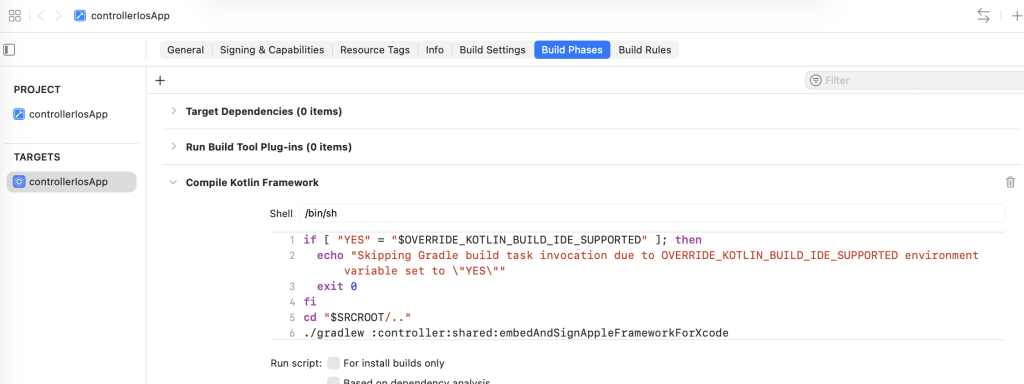Screen dimensions: 1024x384
Task: Switch to the Info tab
Action: (x=434, y=50)
